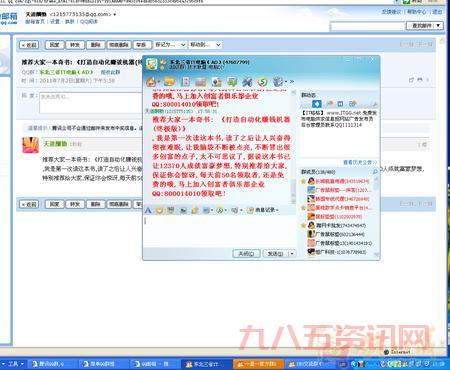Open the 标记为 mark-as dropdown
The image size is (450, 370).
170,45
